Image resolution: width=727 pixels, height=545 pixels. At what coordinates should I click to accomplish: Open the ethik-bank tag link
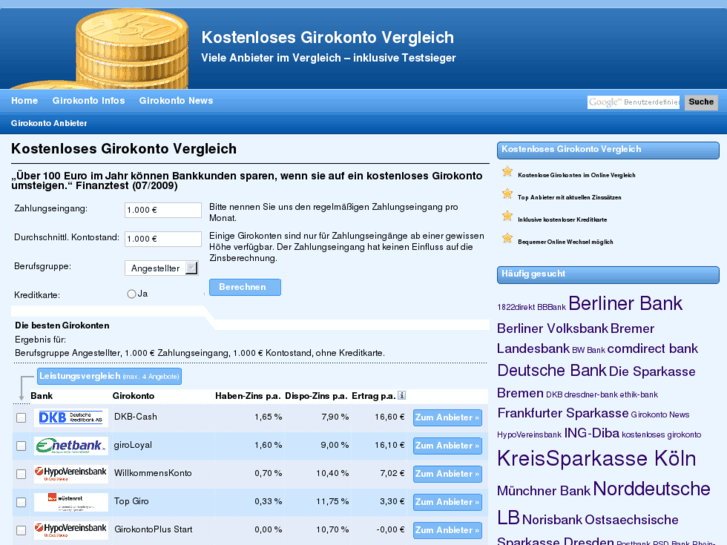638,395
